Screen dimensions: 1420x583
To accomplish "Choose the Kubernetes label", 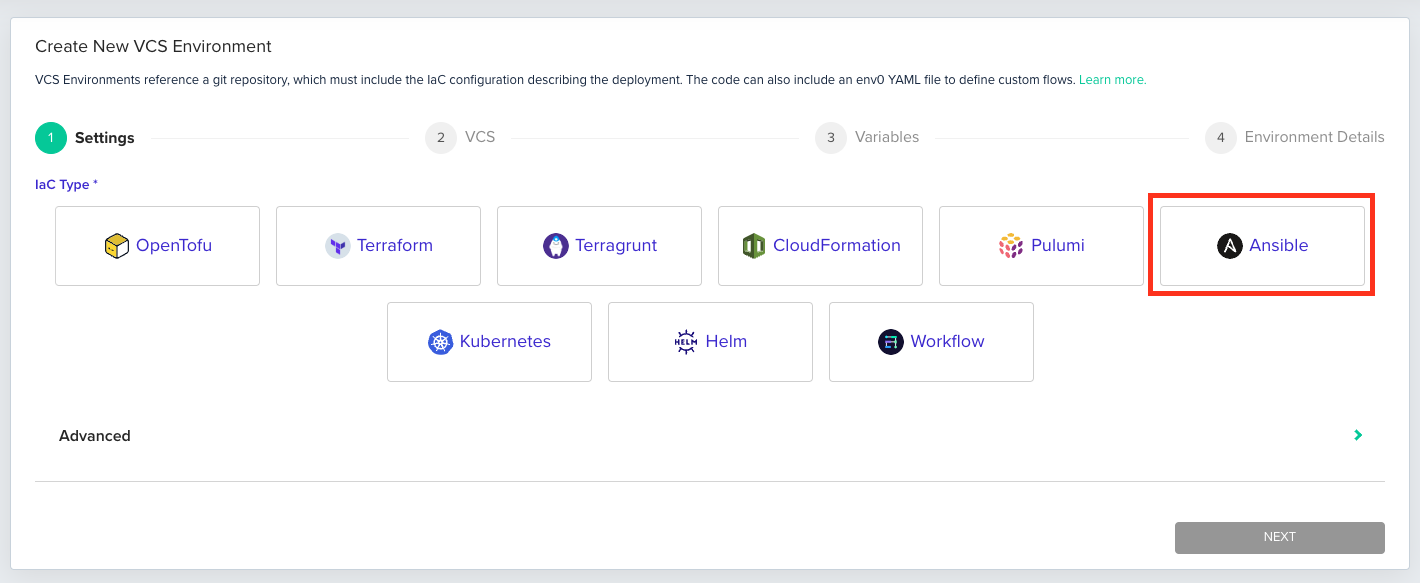I will (505, 342).
